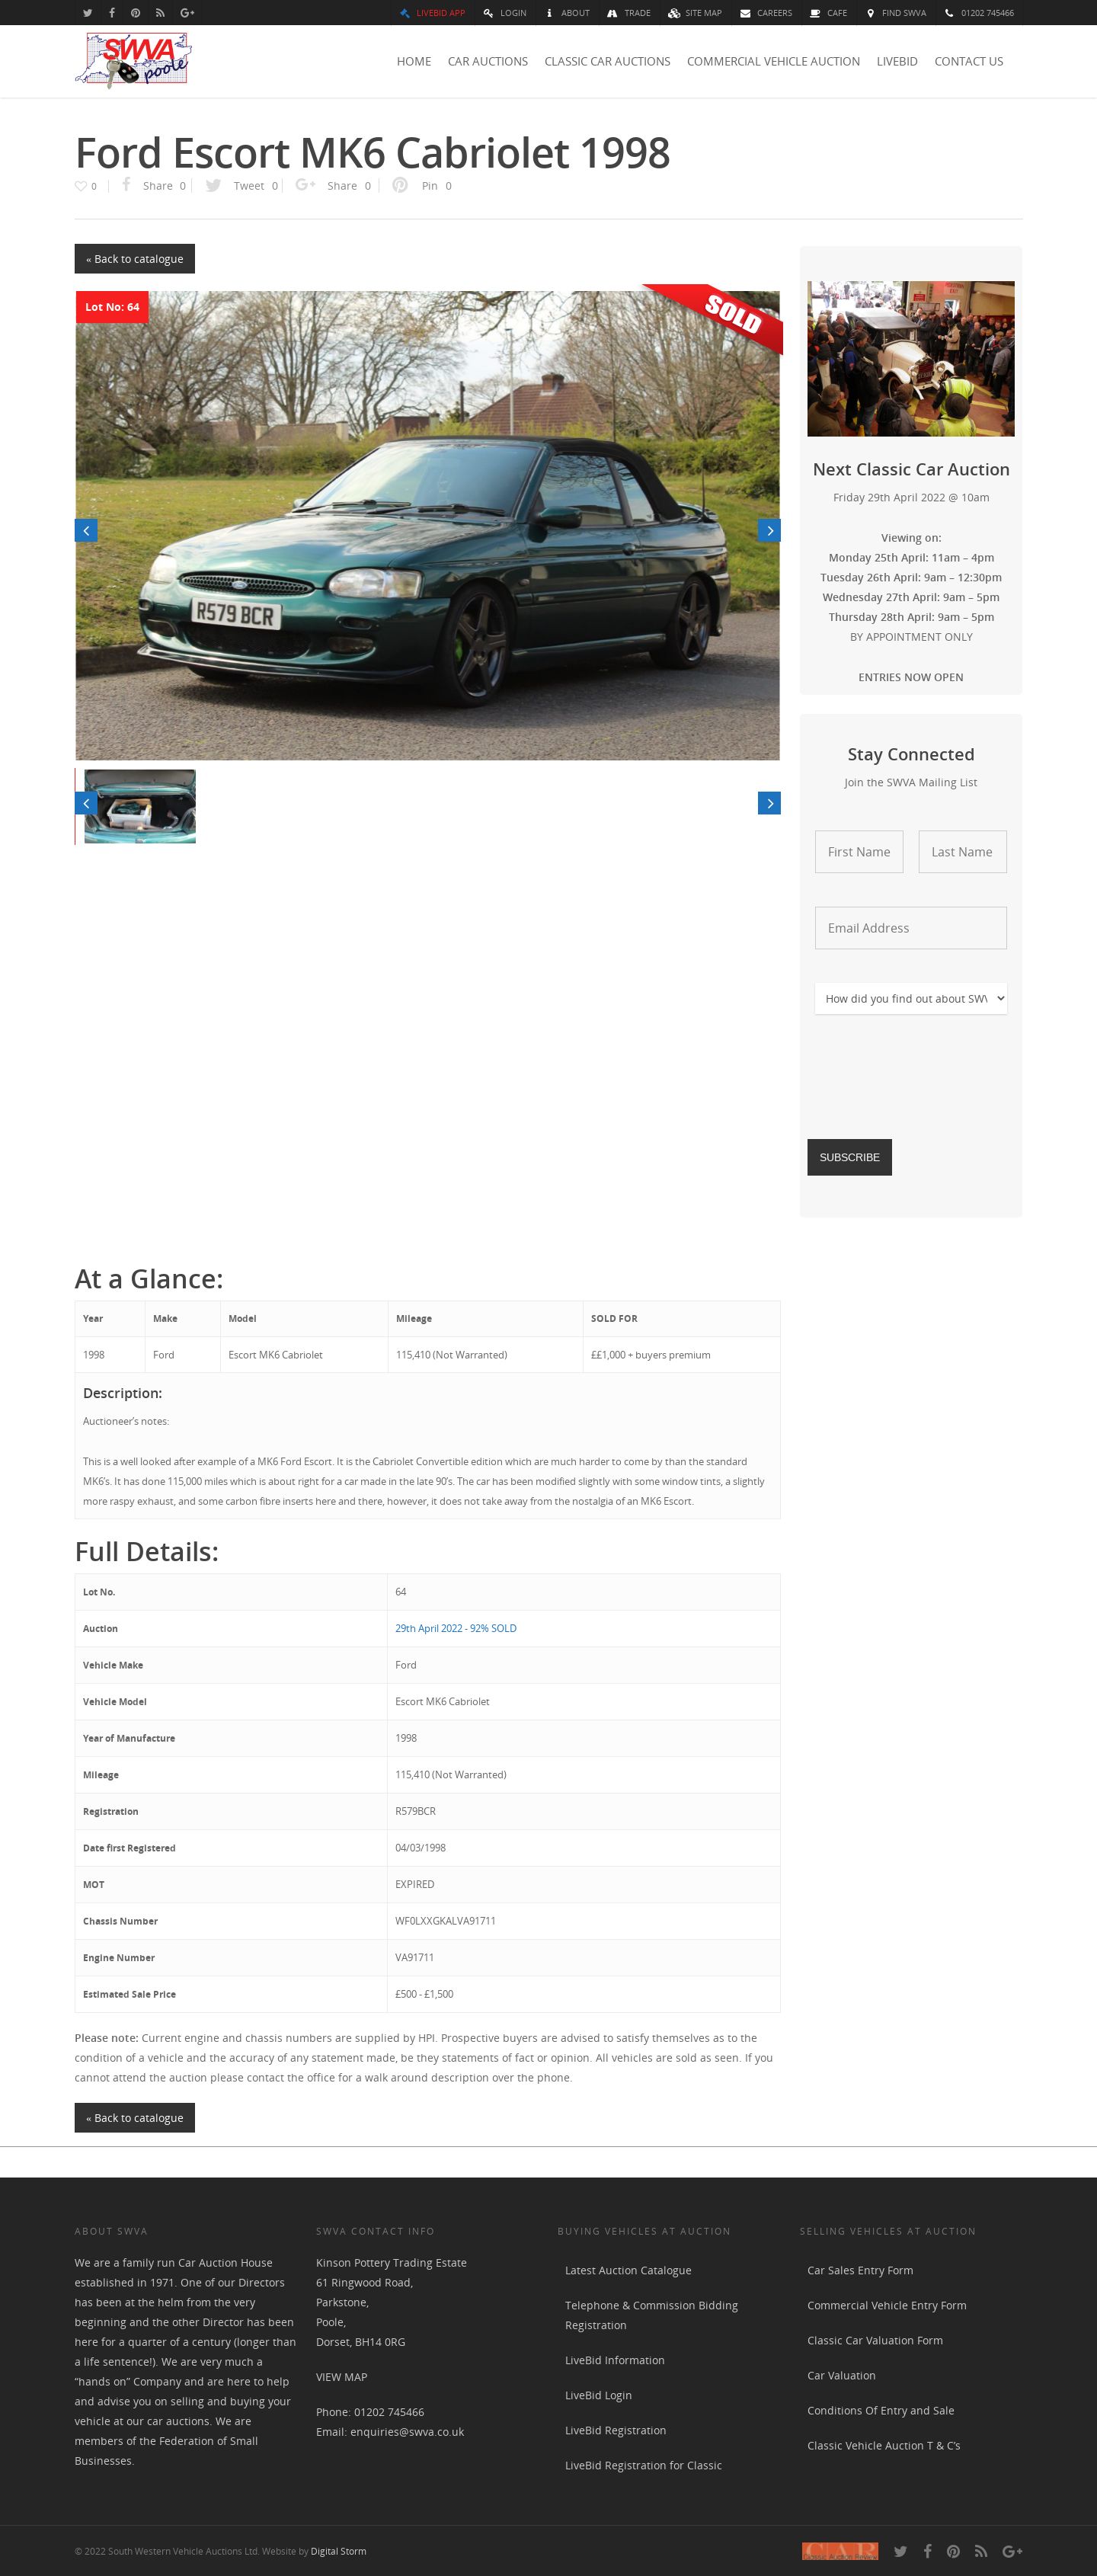This screenshot has width=1097, height=2576.
Task: Open the footer Twitter icon
Action: coord(900,2551)
